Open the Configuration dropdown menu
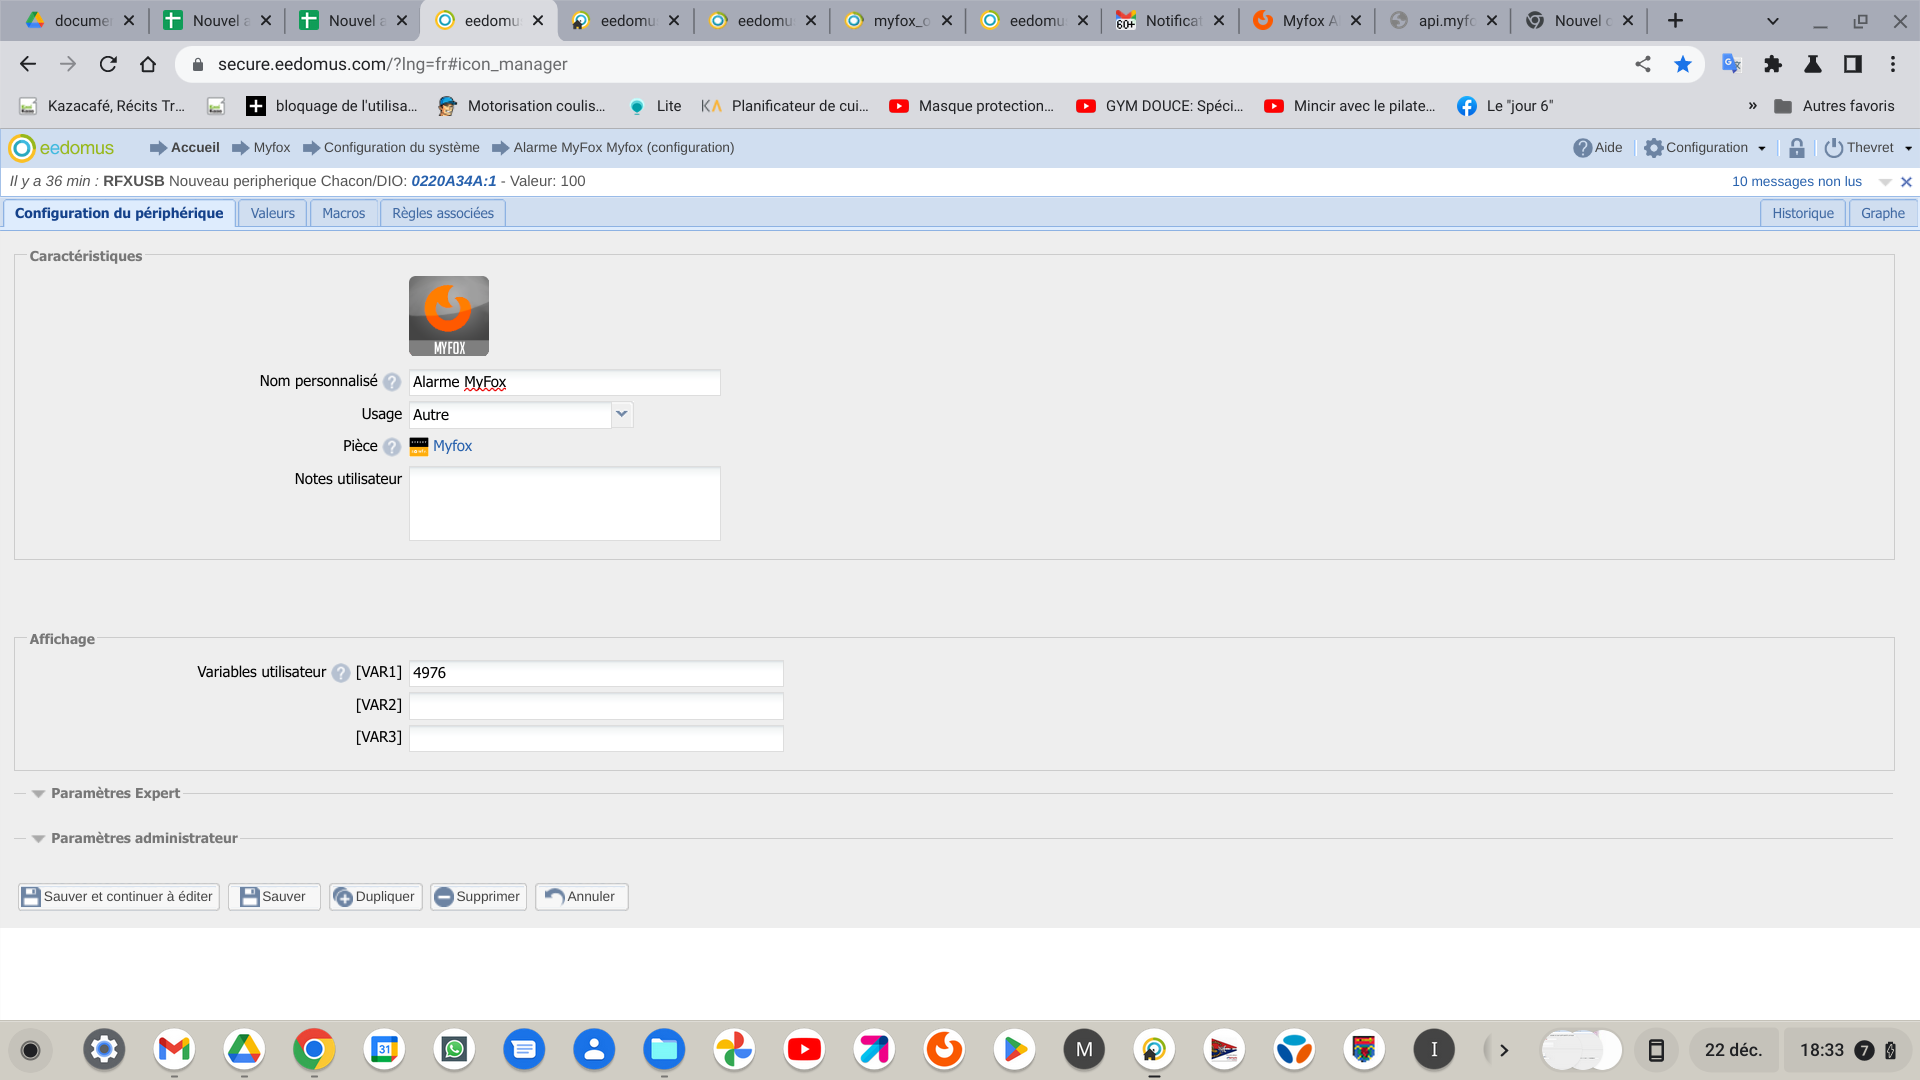The width and height of the screenshot is (1920, 1080). (1705, 148)
